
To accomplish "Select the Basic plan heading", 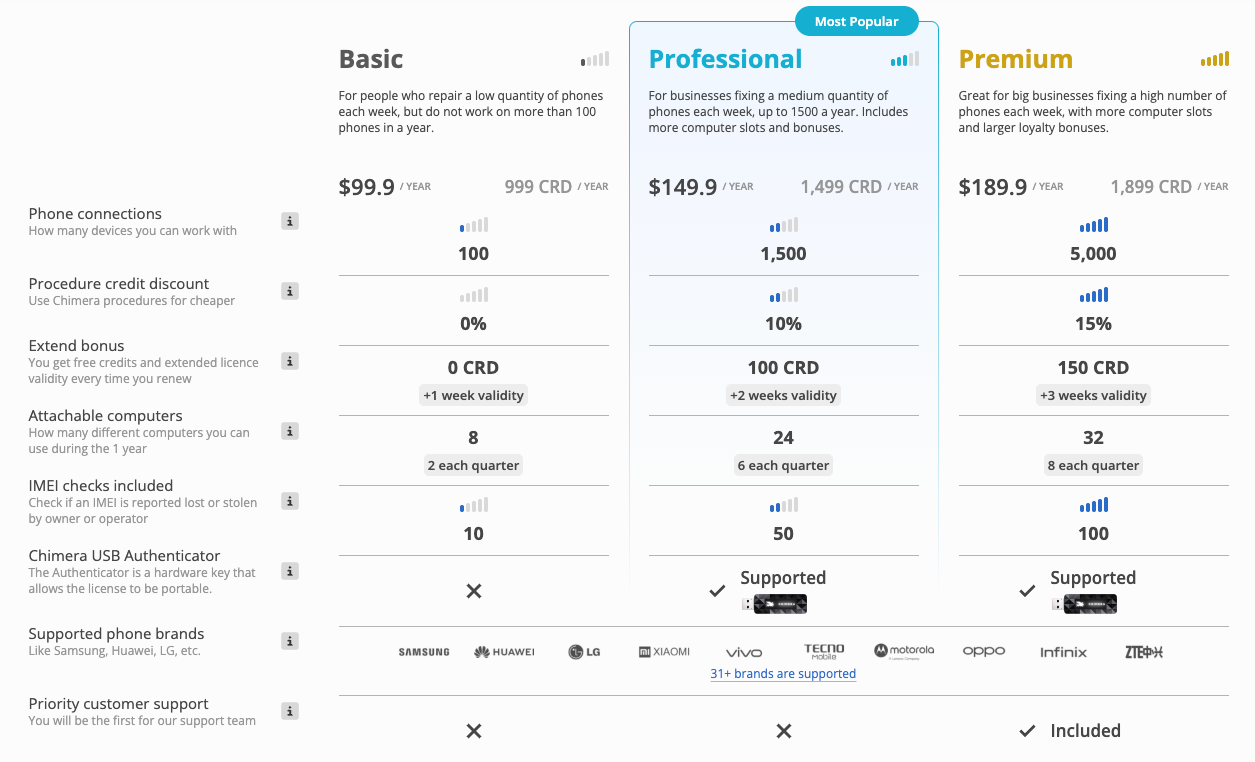I will point(370,59).
